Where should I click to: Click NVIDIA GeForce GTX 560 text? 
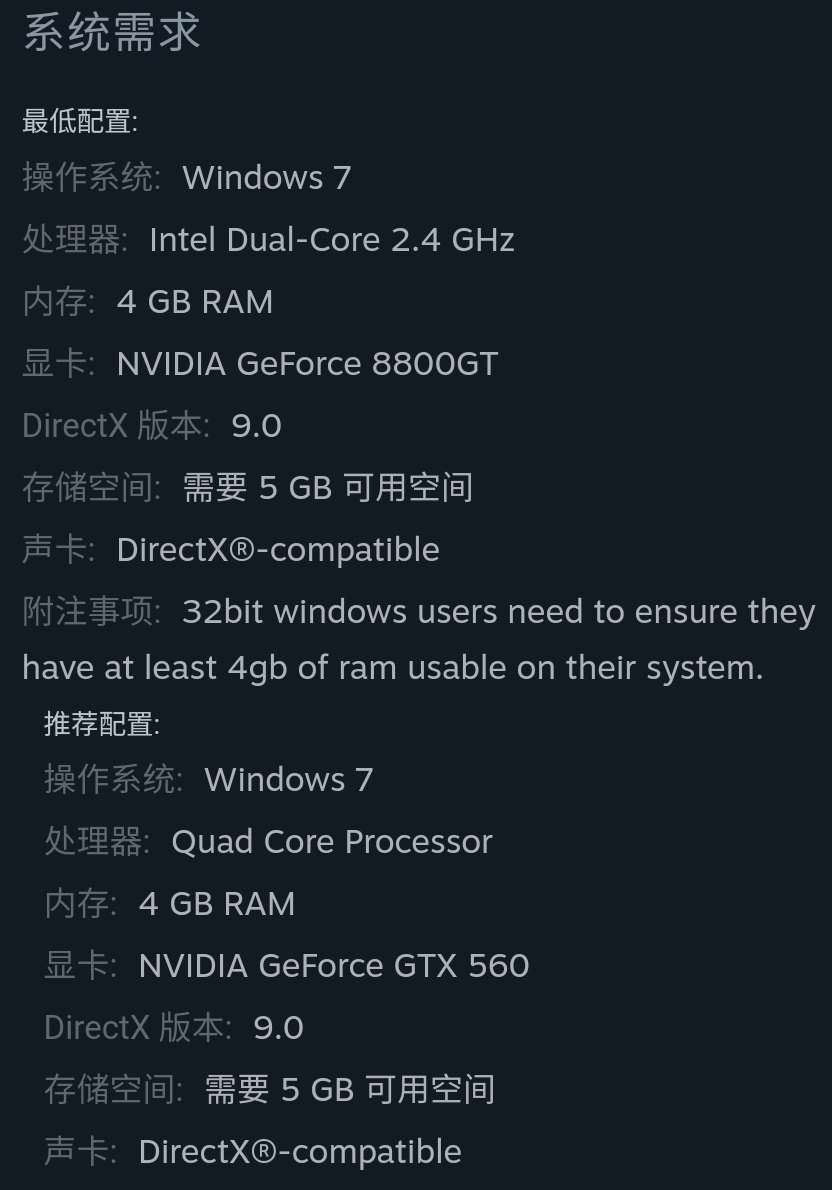tap(334, 966)
